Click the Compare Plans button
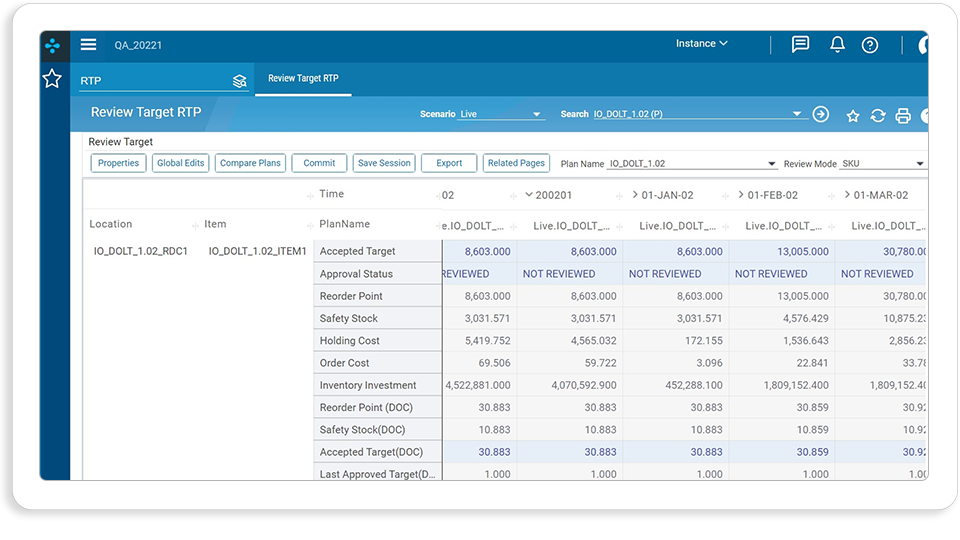The width and height of the screenshot is (960, 540). [250, 163]
